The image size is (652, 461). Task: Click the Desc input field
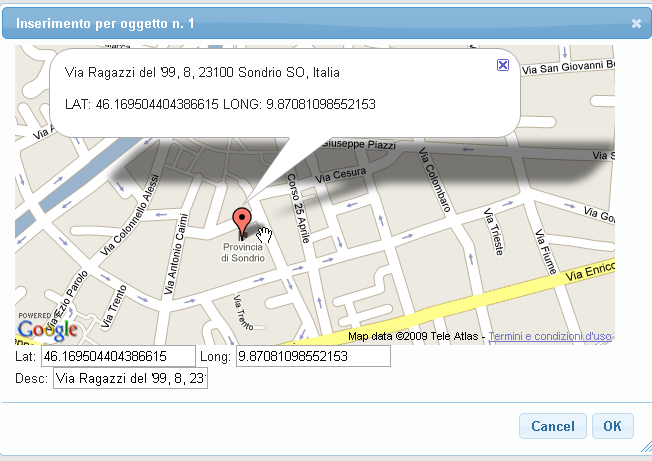pos(130,378)
